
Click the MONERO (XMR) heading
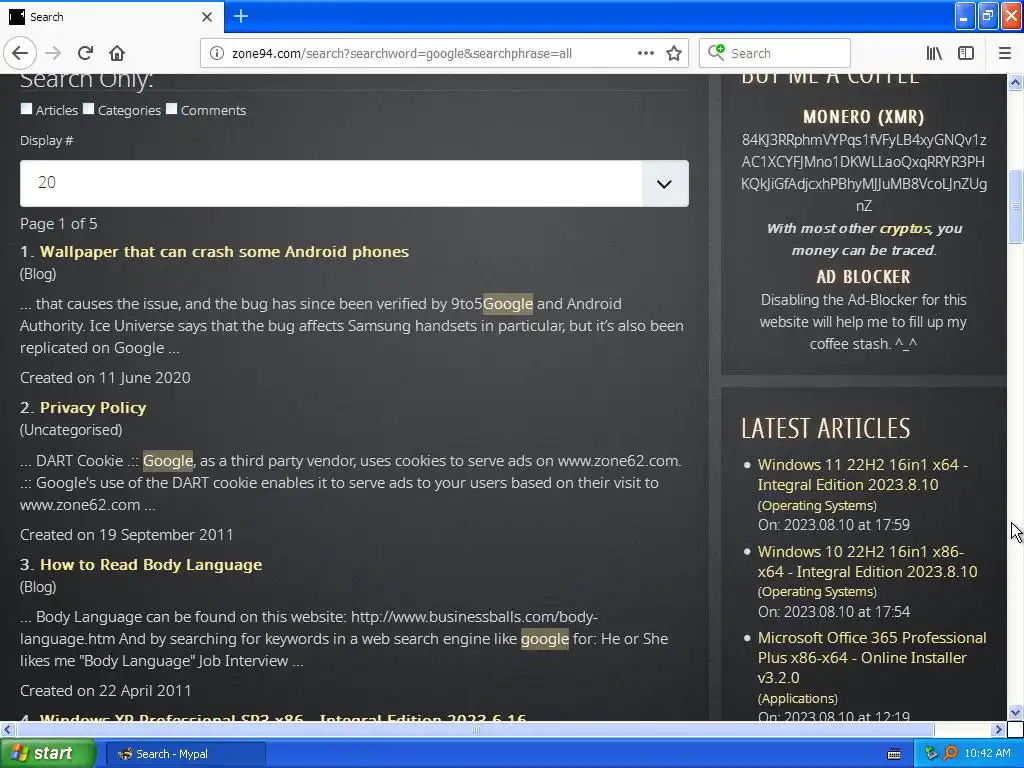pos(863,117)
